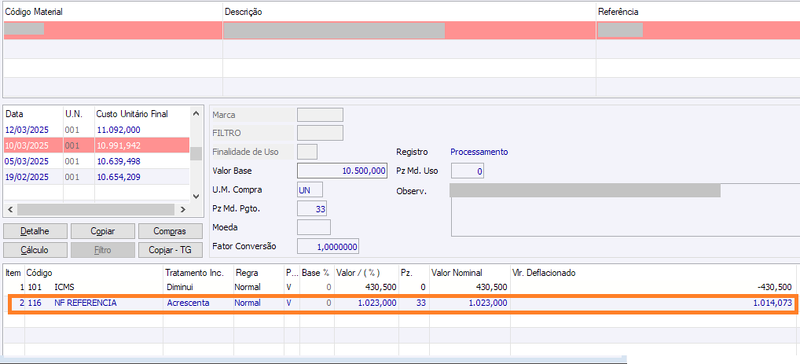
Task: Click the Descrição column header
Action: point(243,12)
